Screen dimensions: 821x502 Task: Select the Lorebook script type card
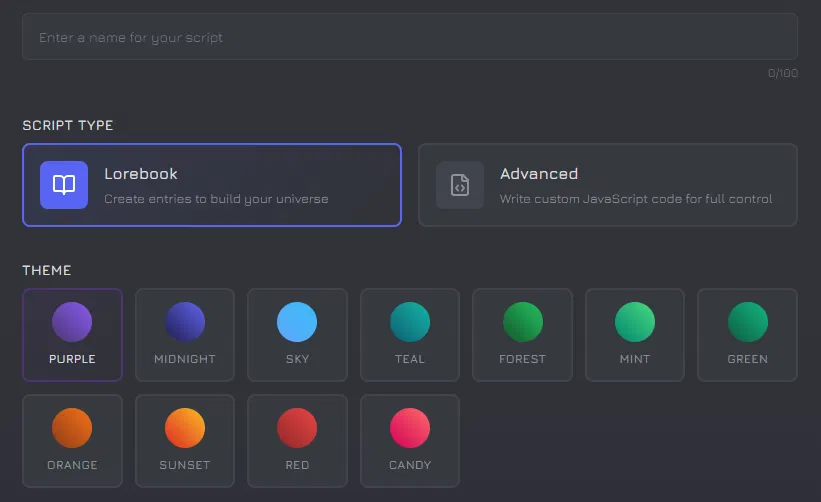212,185
